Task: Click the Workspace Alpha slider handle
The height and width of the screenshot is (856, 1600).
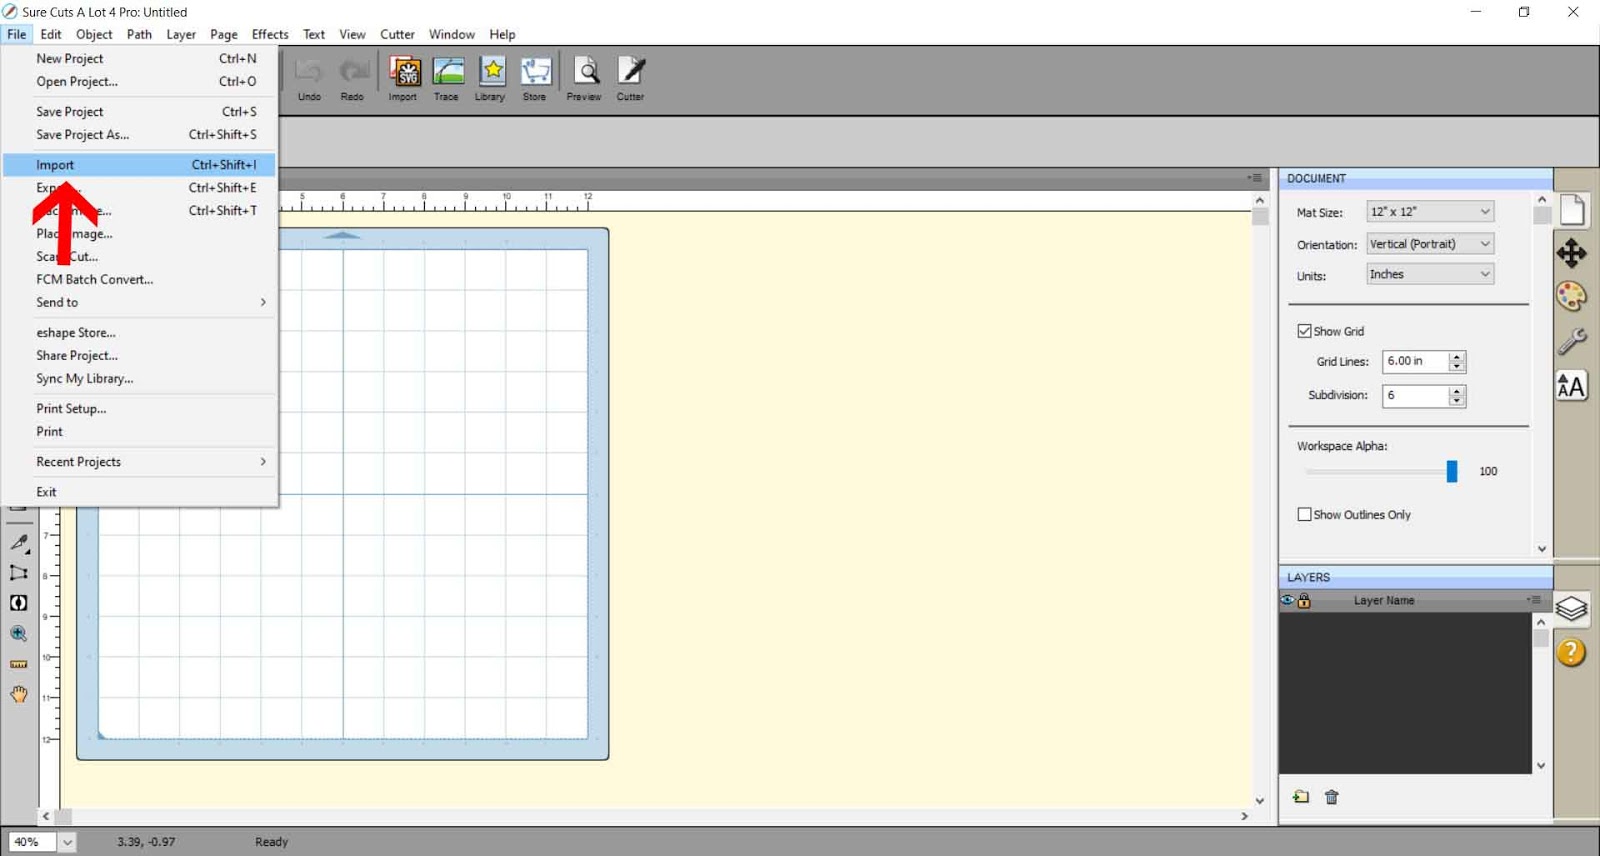Action: tap(1452, 471)
